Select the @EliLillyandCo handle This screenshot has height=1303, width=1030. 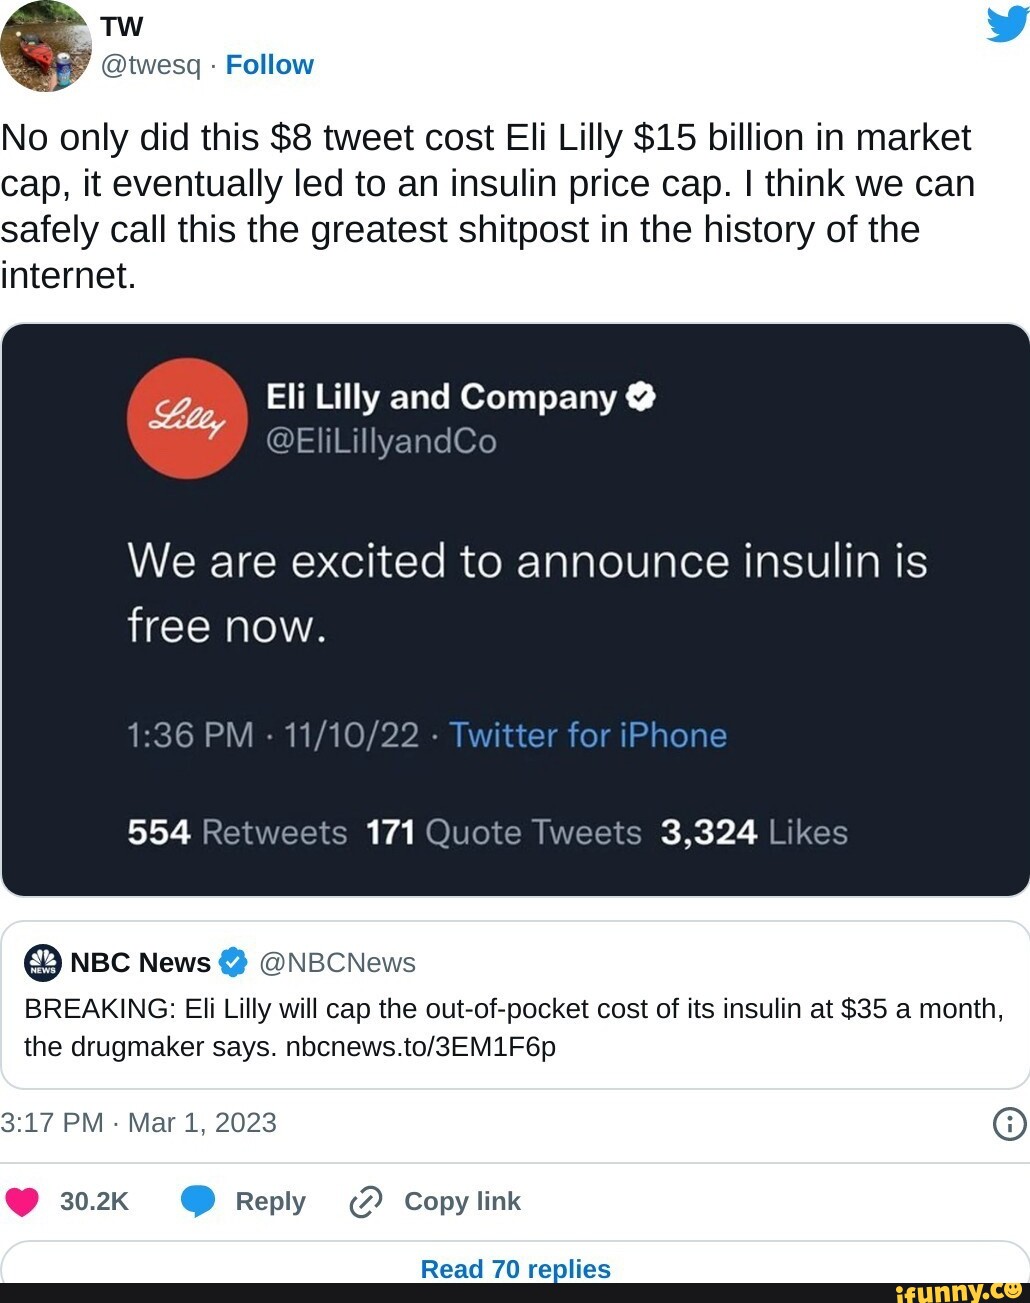click(382, 440)
